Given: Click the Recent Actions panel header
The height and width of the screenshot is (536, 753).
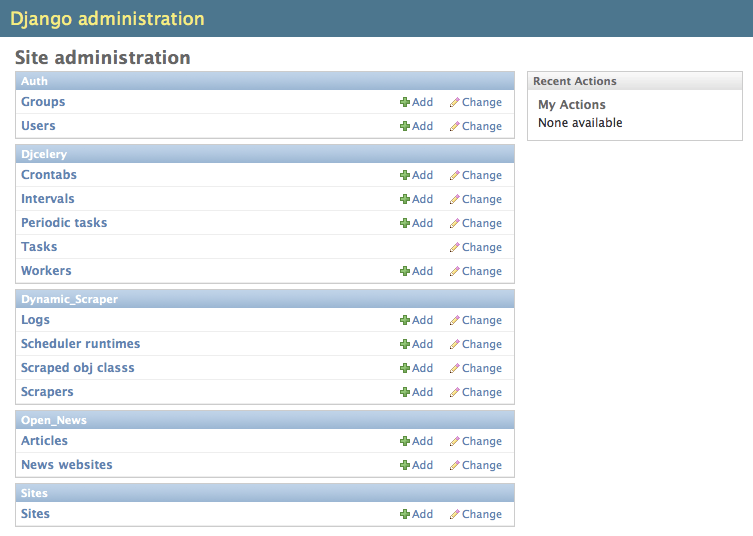Looking at the screenshot, I should click(635, 81).
